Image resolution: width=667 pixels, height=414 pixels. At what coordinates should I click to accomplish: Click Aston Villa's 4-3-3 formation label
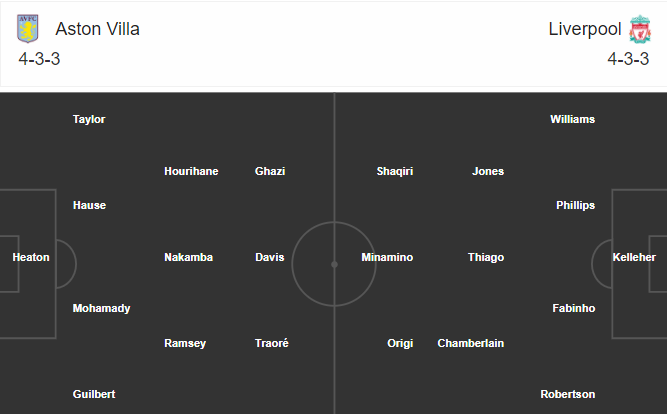[x=39, y=59]
